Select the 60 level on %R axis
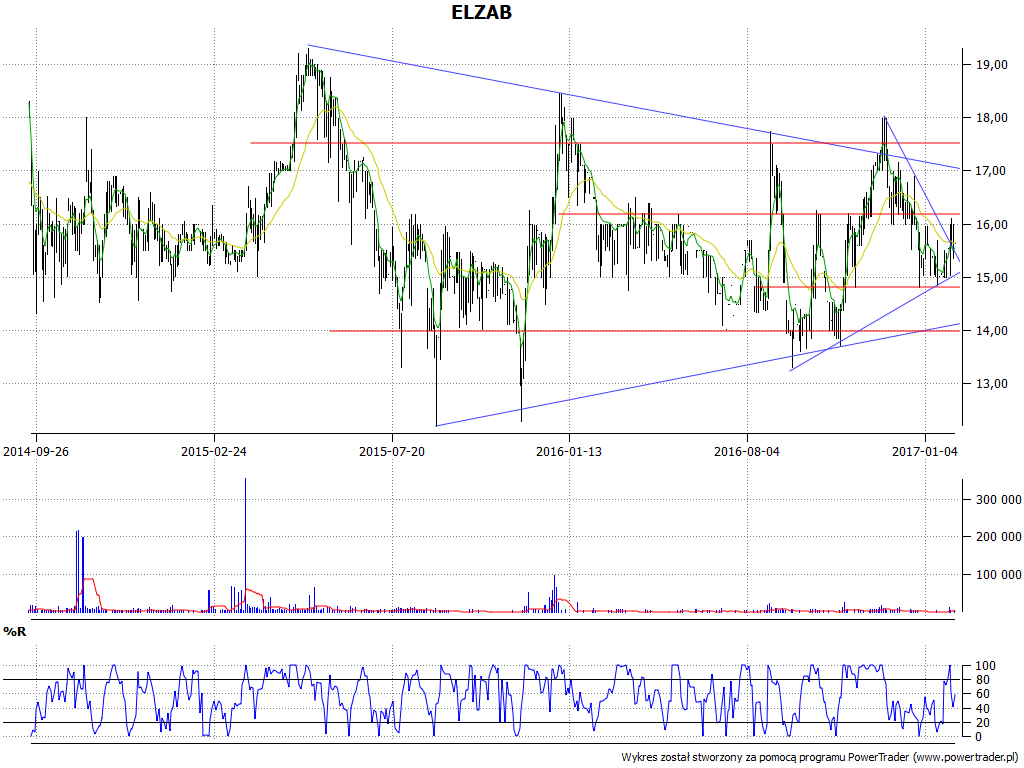 coord(985,694)
